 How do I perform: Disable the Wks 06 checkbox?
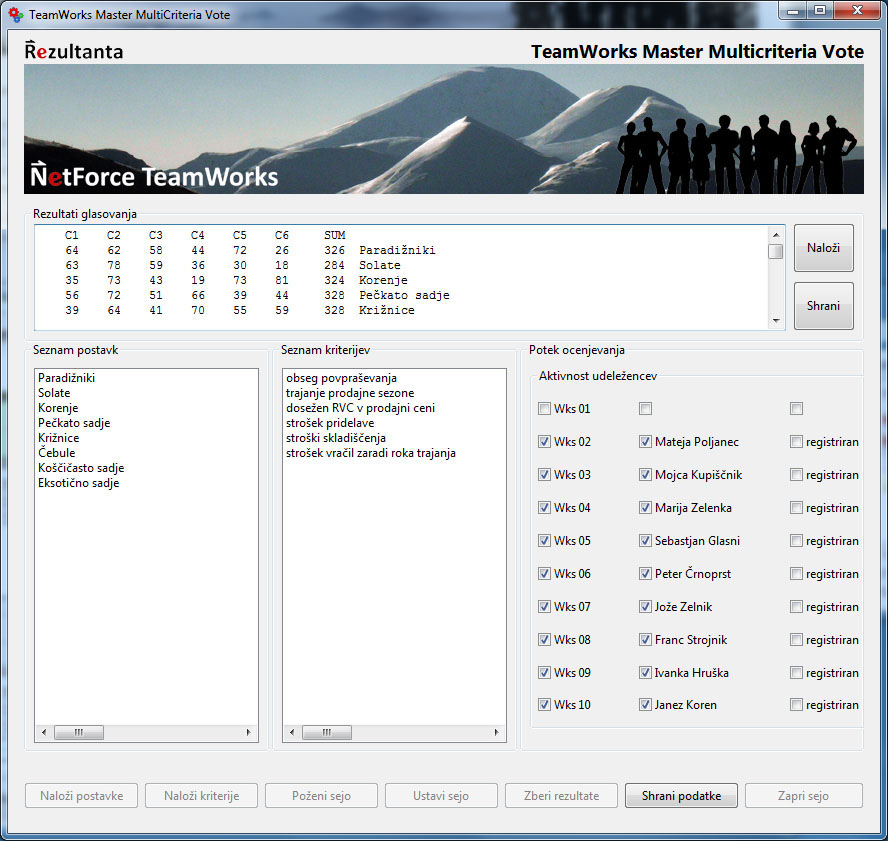coord(544,574)
